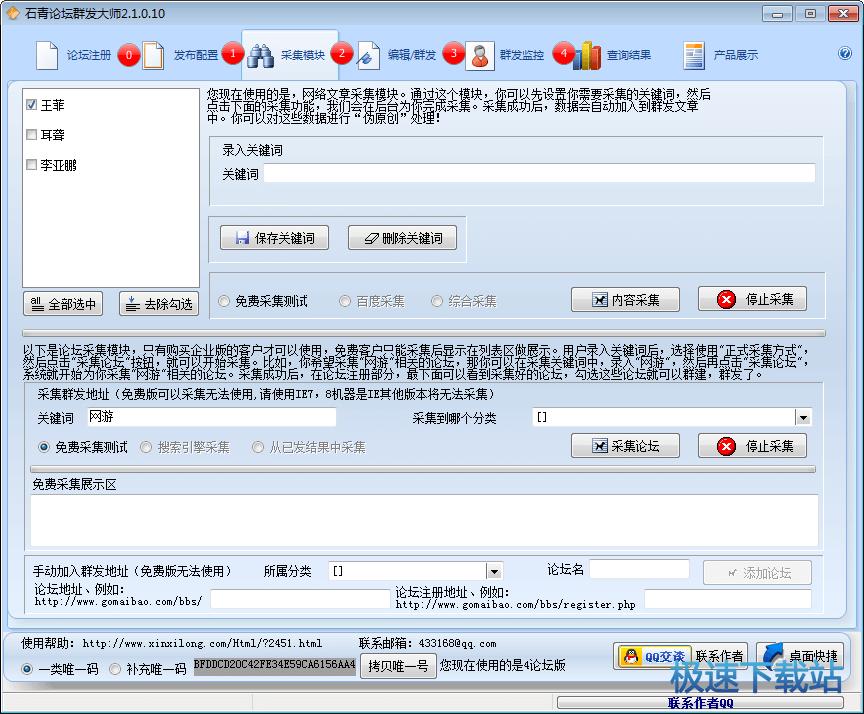Select the 采集模块 binoculars icon
The image size is (864, 714).
tap(260, 55)
